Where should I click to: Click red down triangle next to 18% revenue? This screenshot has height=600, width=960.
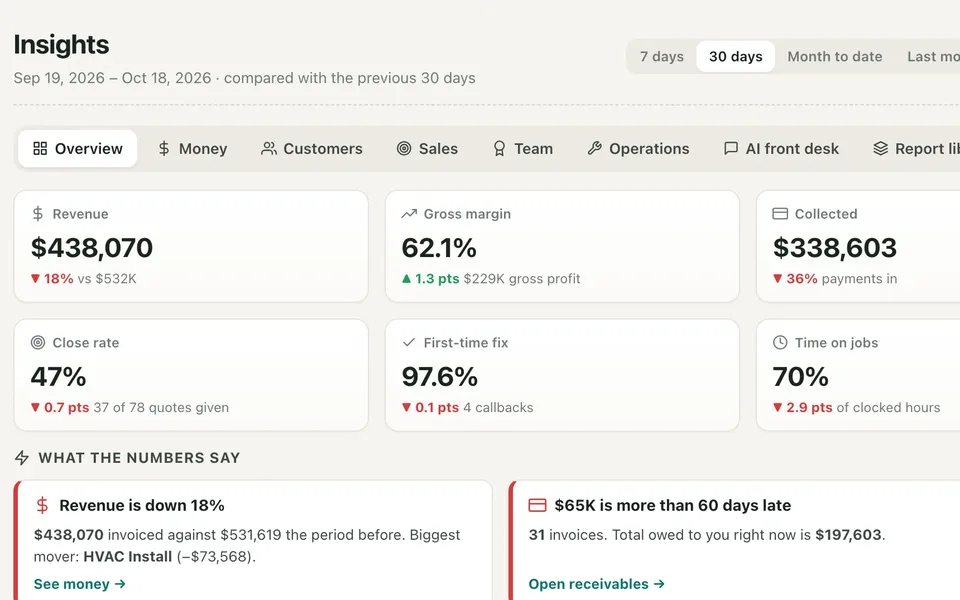coord(36,279)
